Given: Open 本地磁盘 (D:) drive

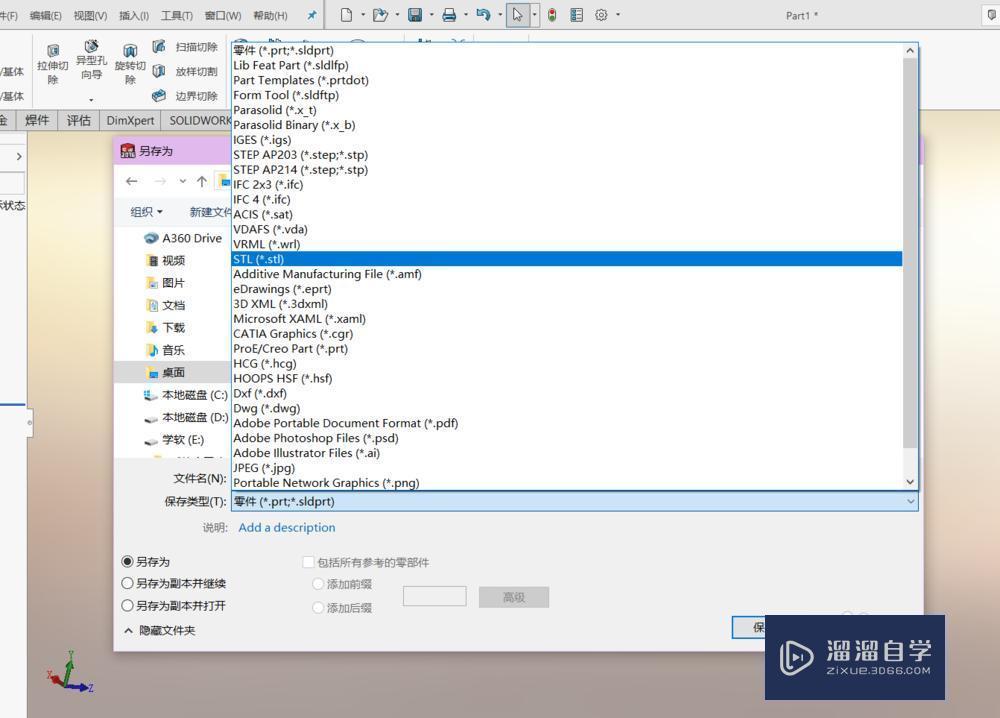Looking at the screenshot, I should tap(186, 417).
